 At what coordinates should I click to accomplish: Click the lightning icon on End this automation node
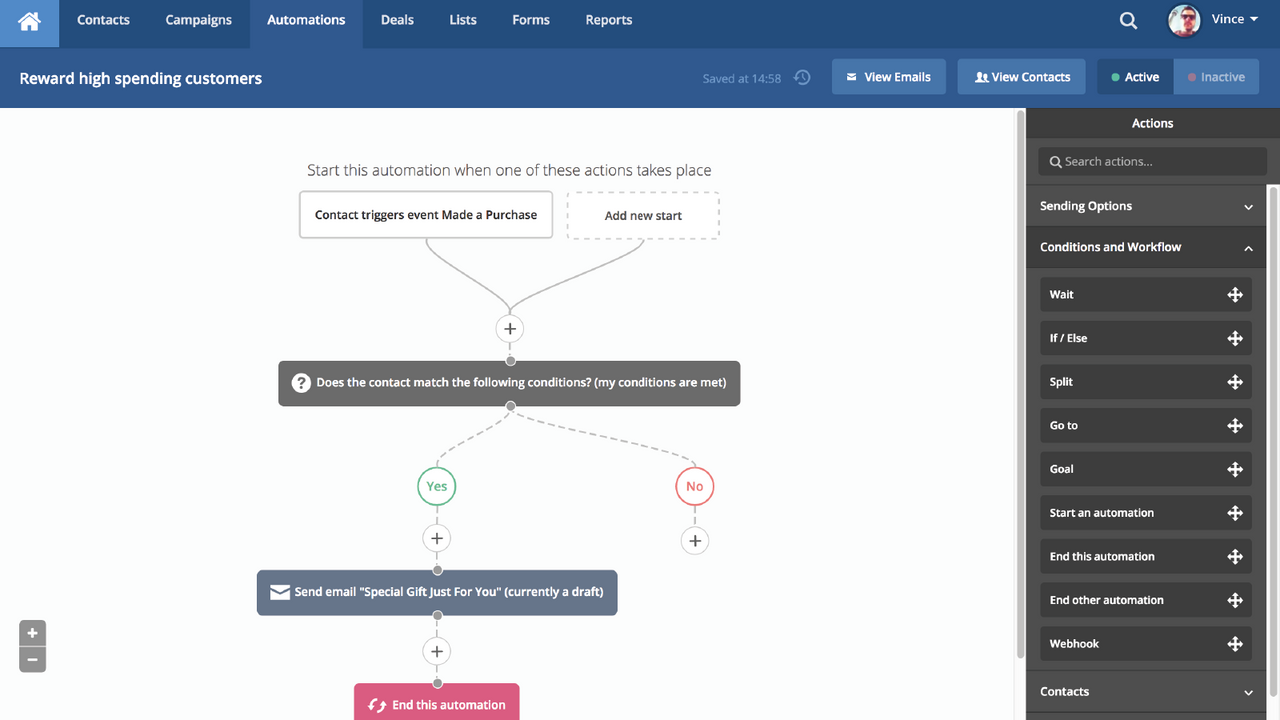[x=377, y=704]
